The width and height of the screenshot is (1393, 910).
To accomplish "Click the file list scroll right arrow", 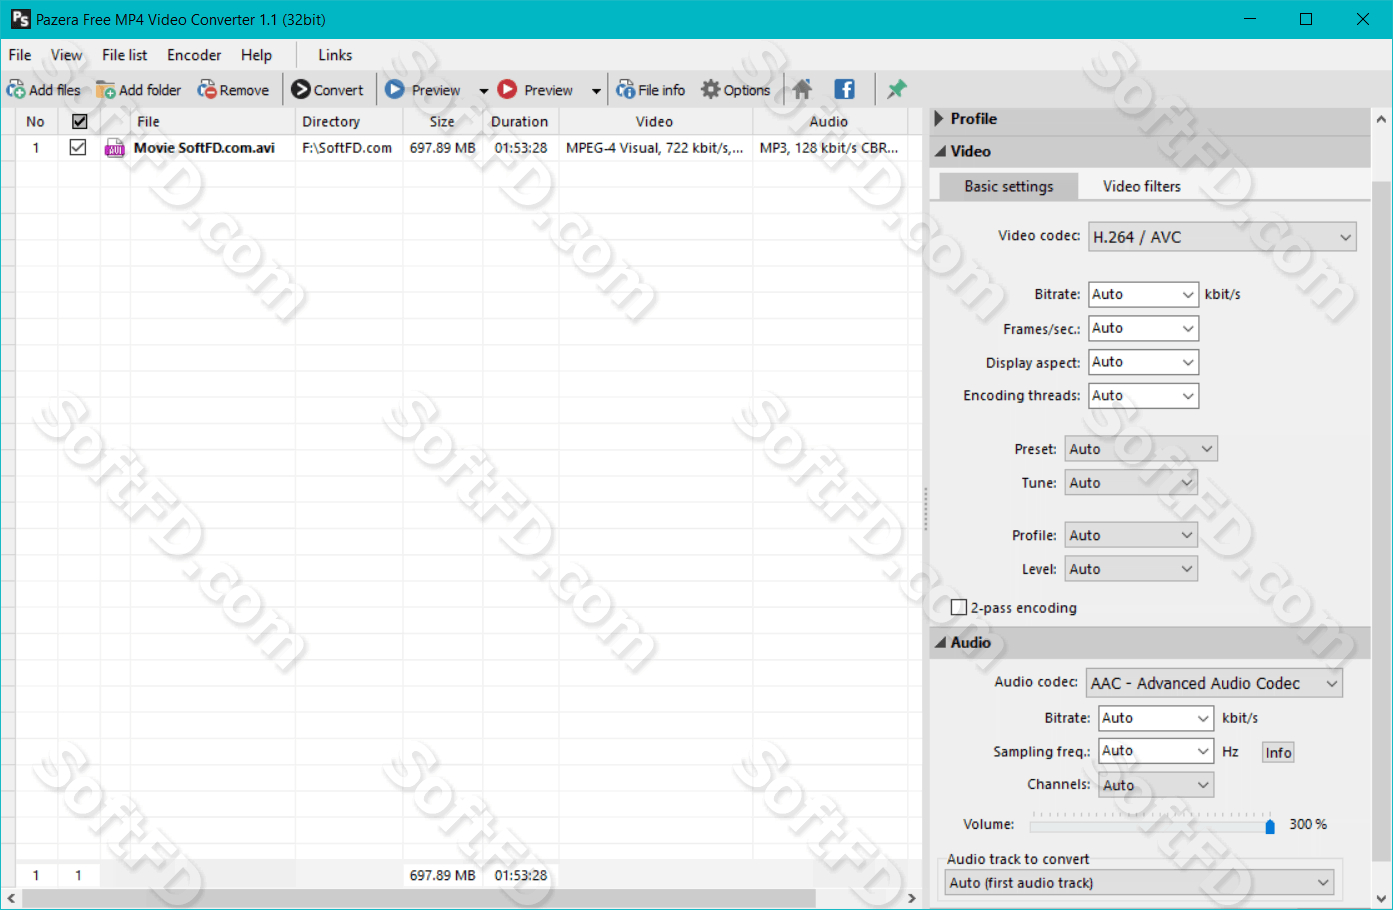I will (911, 898).
